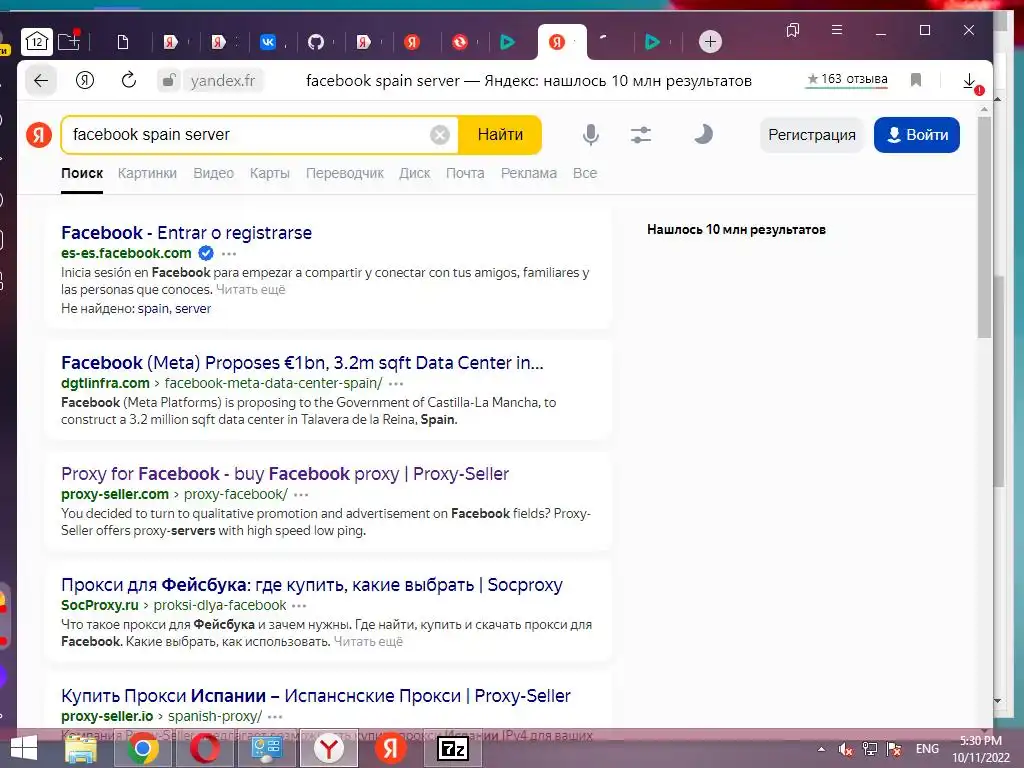1024x768 pixels.
Task: Click the browser back arrow button
Action: pos(40,81)
